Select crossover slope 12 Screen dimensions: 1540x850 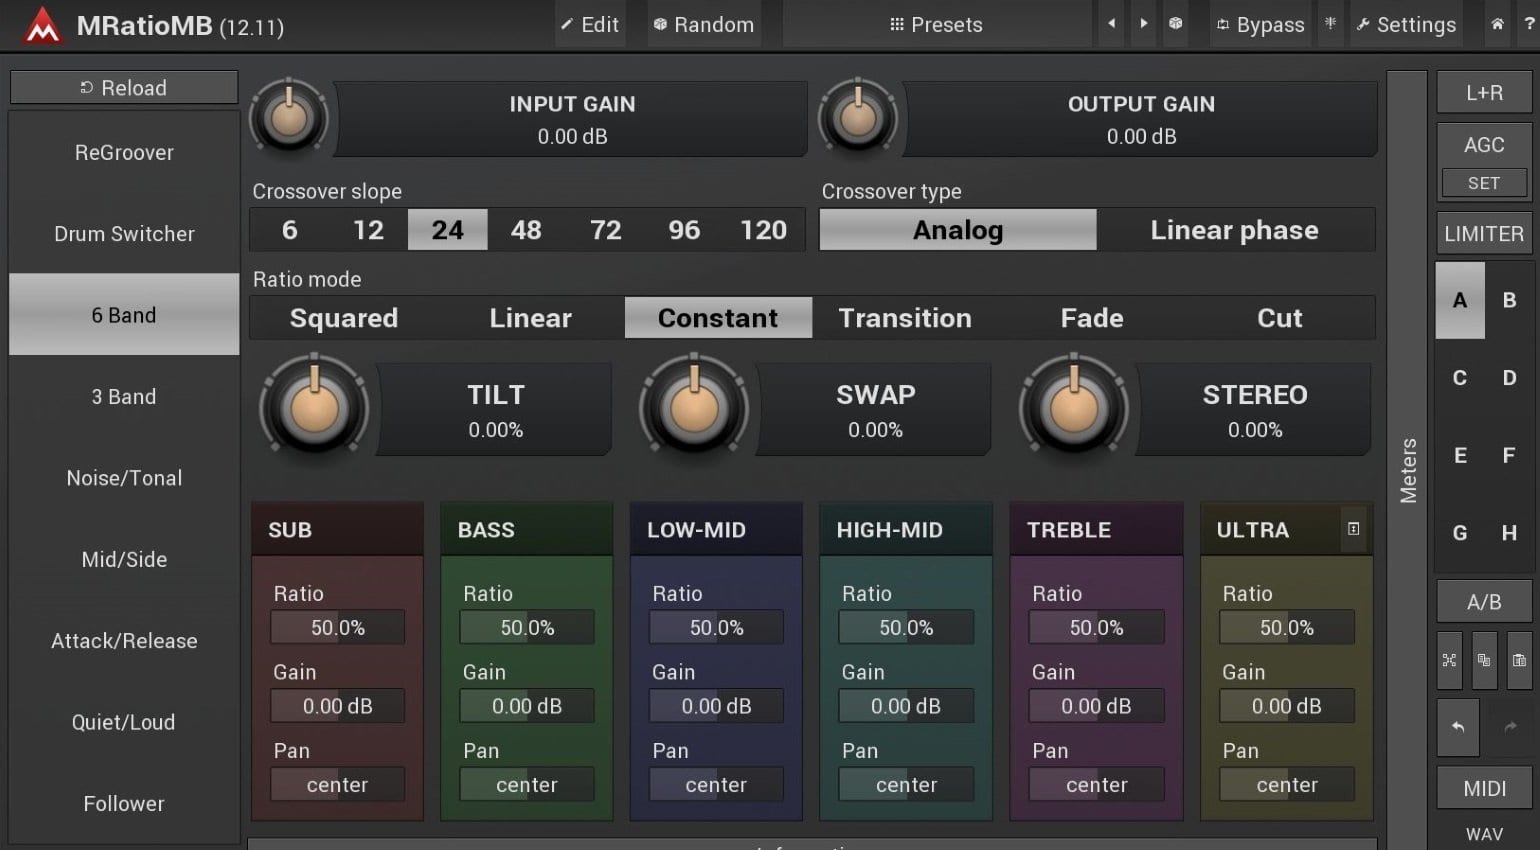(x=368, y=230)
